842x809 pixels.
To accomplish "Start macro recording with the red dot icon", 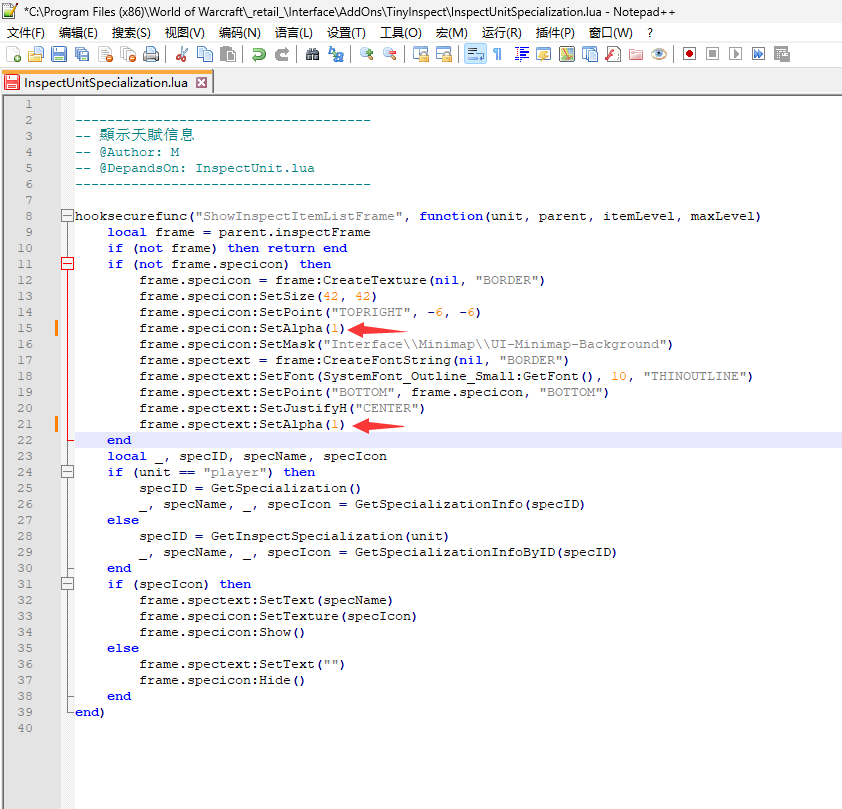I will (x=689, y=54).
